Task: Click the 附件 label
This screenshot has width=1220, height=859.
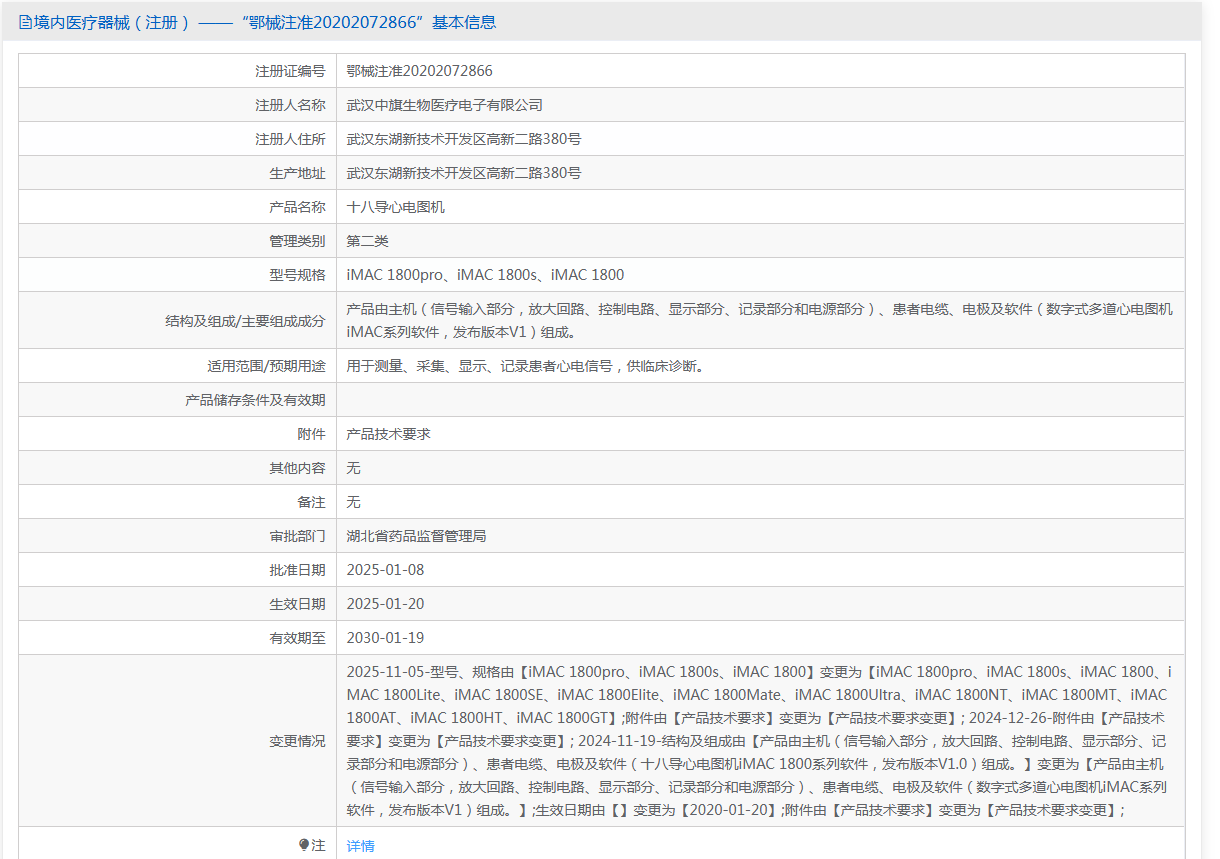Action: (311, 434)
